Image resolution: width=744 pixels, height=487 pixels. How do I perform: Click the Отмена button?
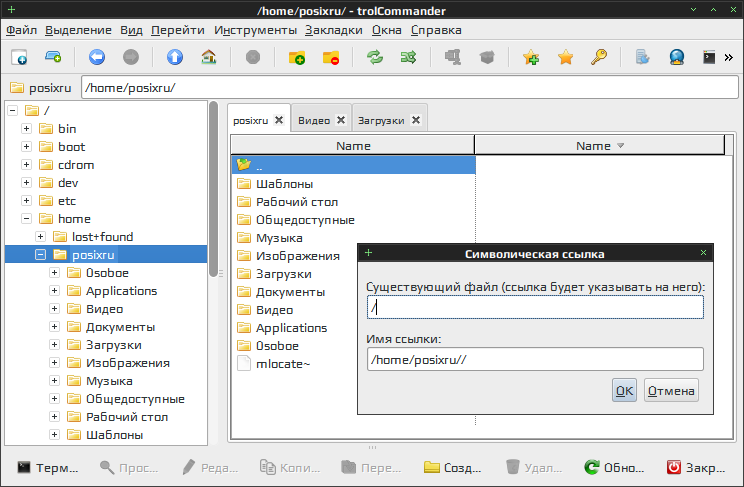(671, 391)
